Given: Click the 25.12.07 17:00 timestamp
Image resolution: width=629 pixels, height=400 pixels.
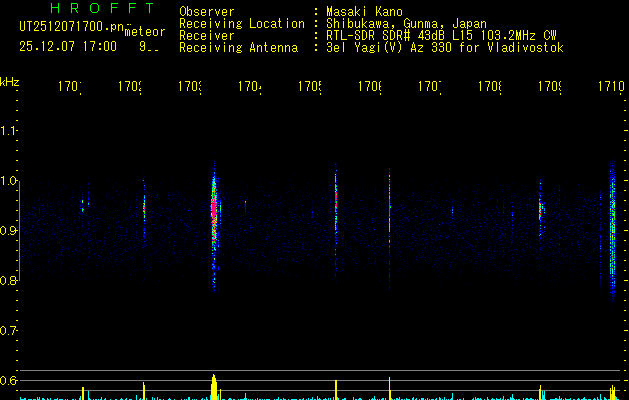Looking at the screenshot, I should tap(67, 46).
